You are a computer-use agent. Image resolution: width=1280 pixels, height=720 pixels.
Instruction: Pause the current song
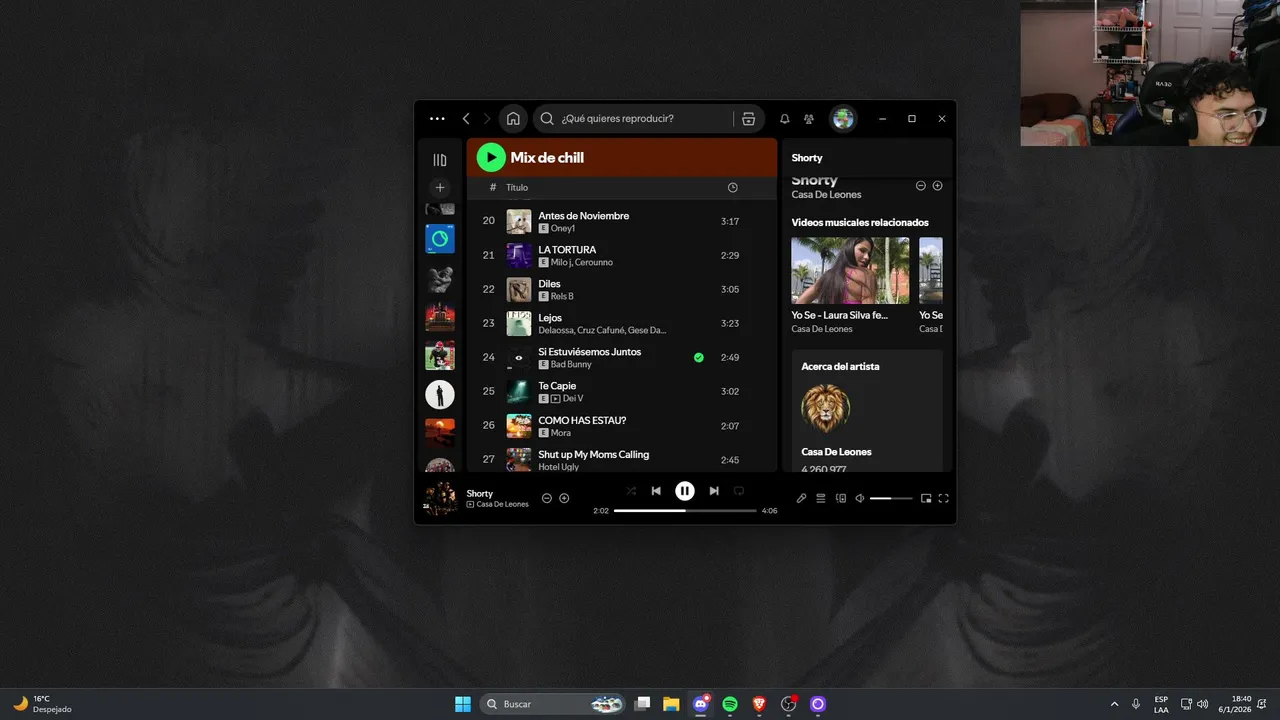click(685, 491)
